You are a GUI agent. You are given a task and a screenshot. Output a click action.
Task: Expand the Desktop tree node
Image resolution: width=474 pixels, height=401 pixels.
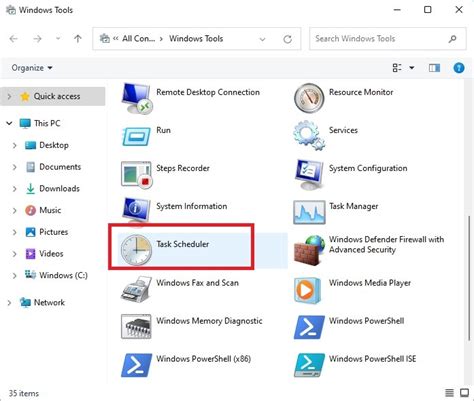pyautogui.click(x=14, y=145)
